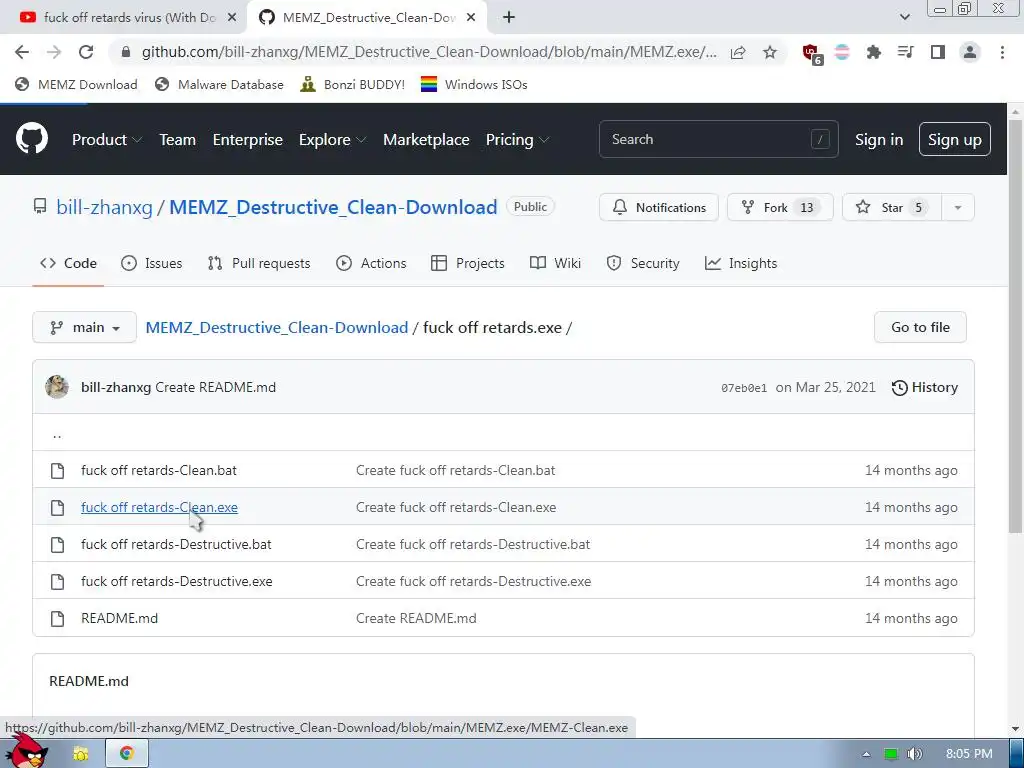Open the Extensions puzzle piece icon
The height and width of the screenshot is (768, 1024).
click(873, 52)
